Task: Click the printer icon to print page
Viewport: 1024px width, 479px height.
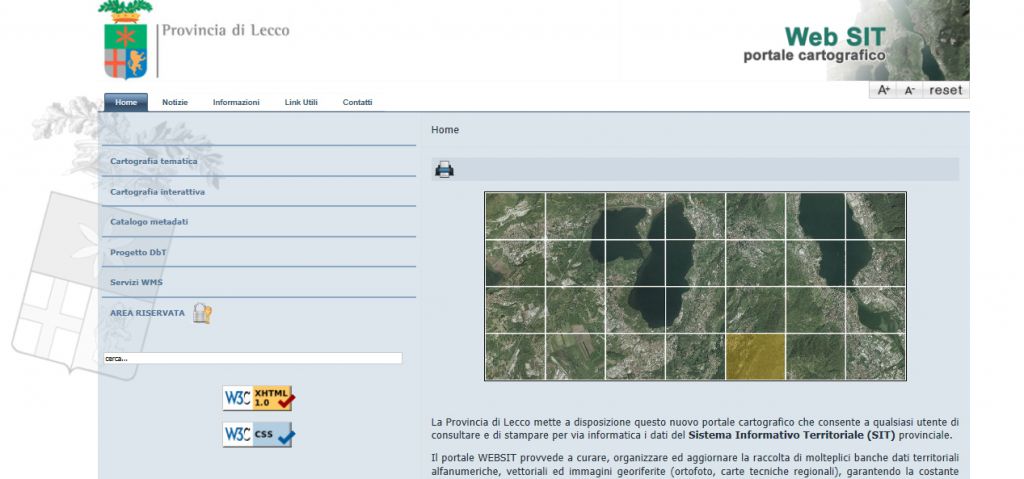Action: pyautogui.click(x=445, y=170)
